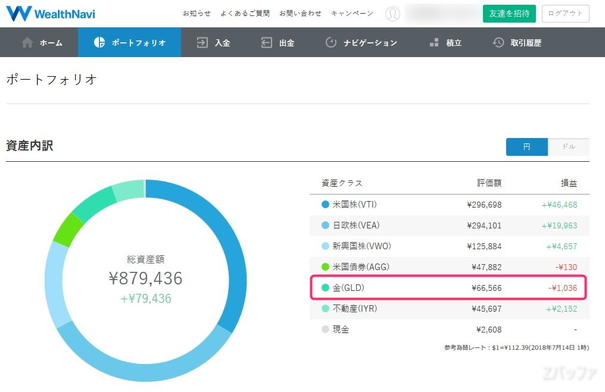Click the value ¥125,884
The height and width of the screenshot is (392, 605).
(x=484, y=247)
